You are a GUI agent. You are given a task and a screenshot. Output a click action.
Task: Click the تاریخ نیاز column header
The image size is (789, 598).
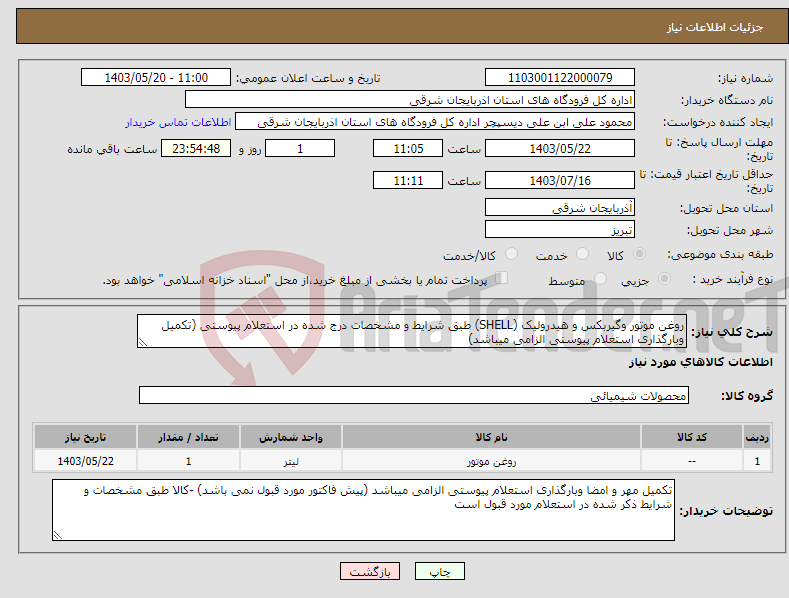click(x=85, y=437)
